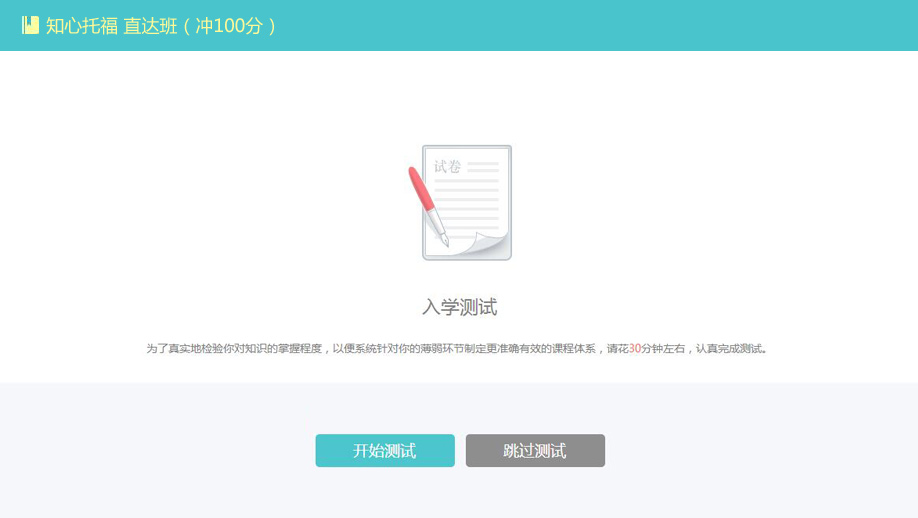This screenshot has height=518, width=918.
Task: Click the curled page corner of the paper
Action: 490,245
